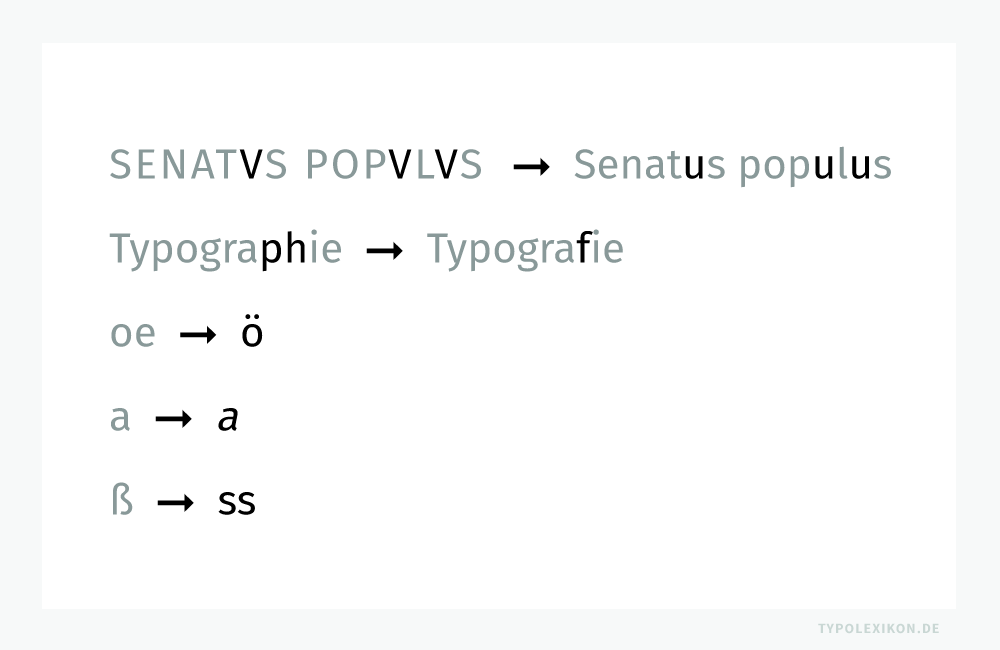The width and height of the screenshot is (1000, 650).
Task: Select the arrow between ß and ss
Action: (175, 504)
